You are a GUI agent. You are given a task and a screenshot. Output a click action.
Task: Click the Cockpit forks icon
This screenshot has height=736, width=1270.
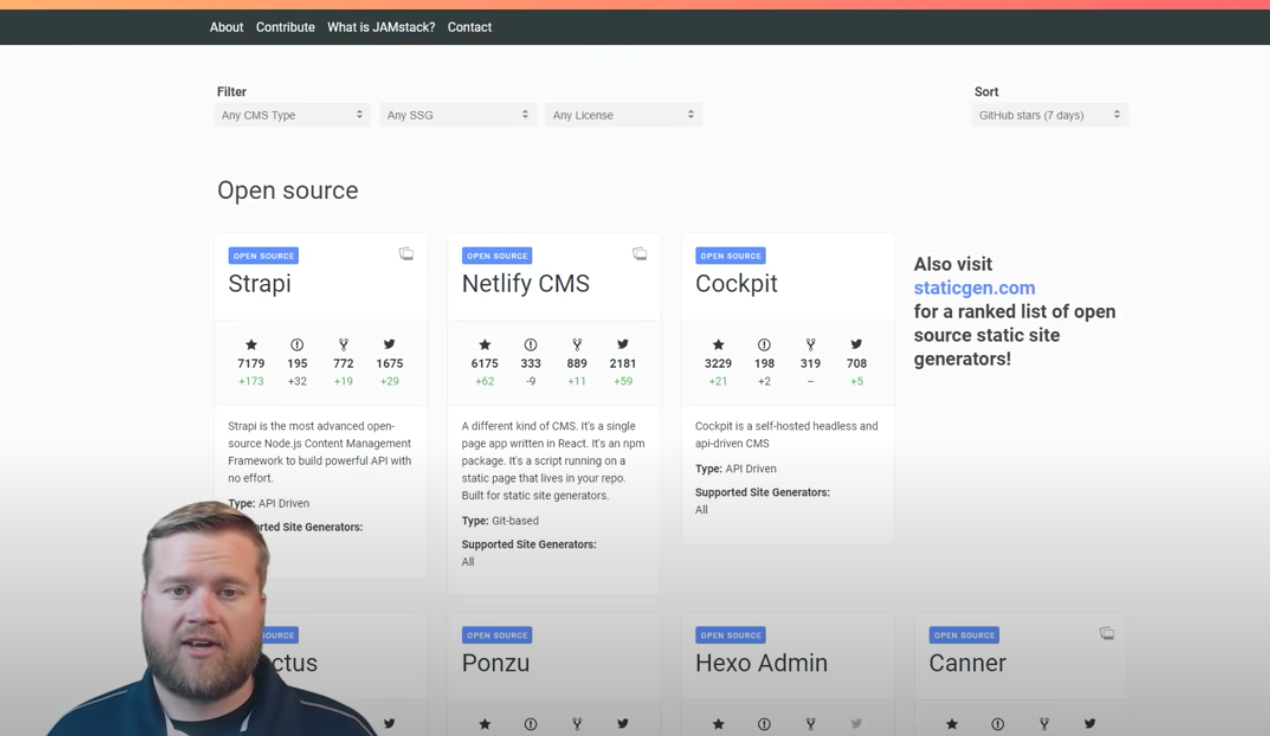point(810,344)
